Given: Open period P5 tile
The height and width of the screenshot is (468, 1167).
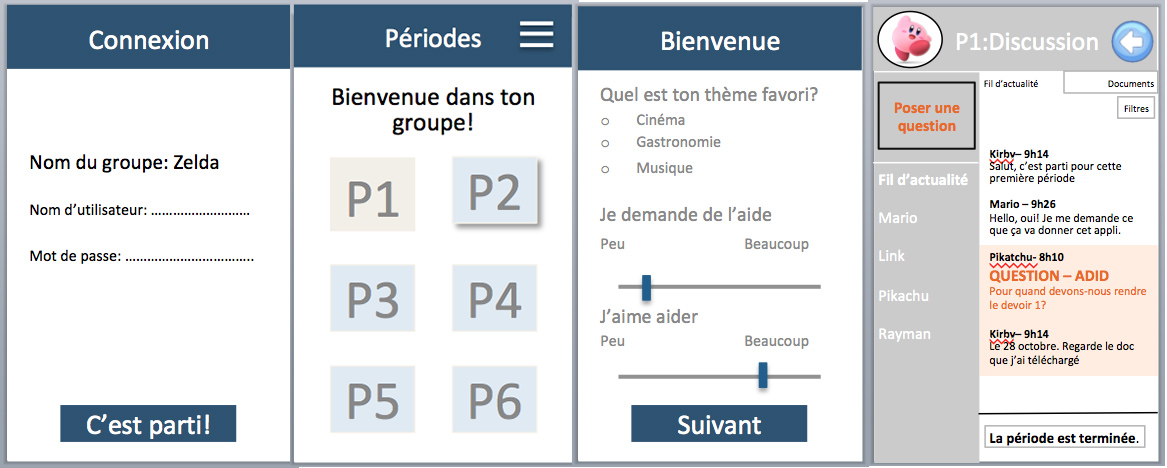Looking at the screenshot, I should (373, 400).
